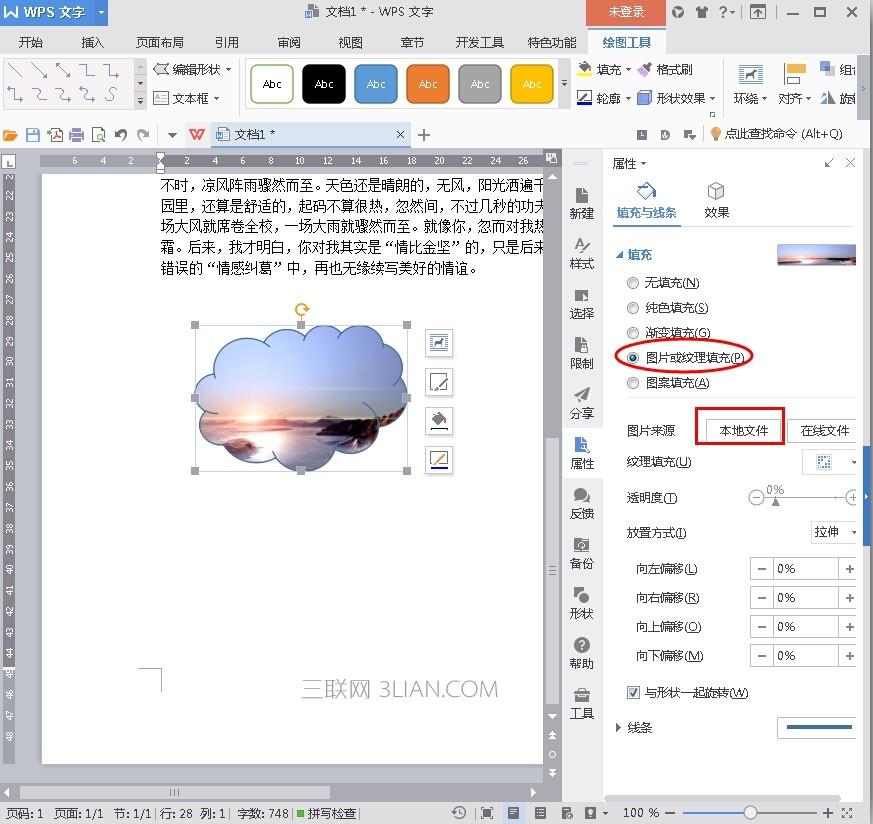Viewport: 873px width, 824px height.
Task: Open the 备份 backup sidebar icon
Action: 581,552
